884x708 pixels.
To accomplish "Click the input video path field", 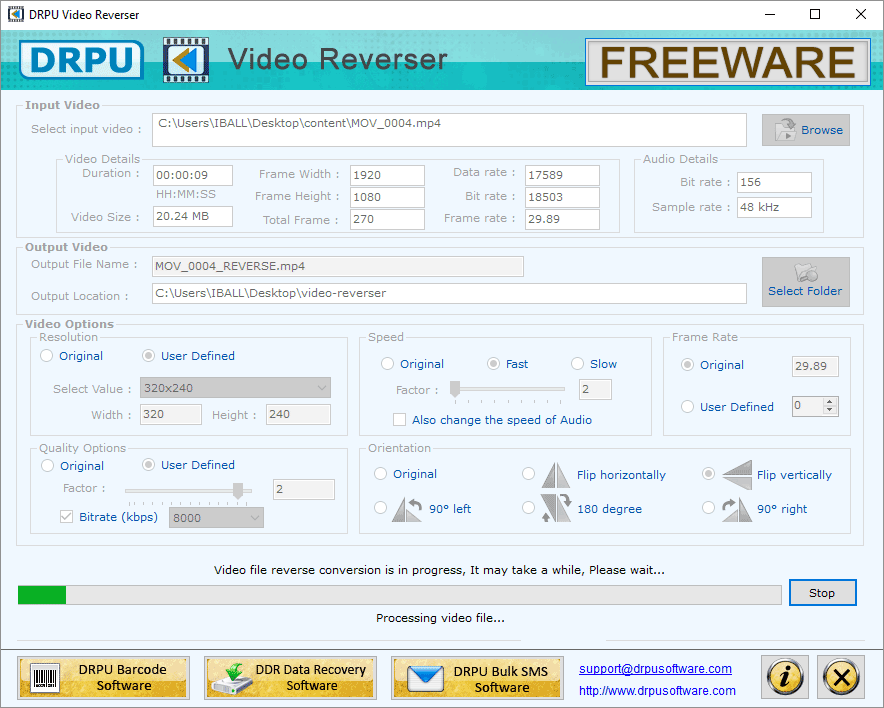I will click(449, 130).
